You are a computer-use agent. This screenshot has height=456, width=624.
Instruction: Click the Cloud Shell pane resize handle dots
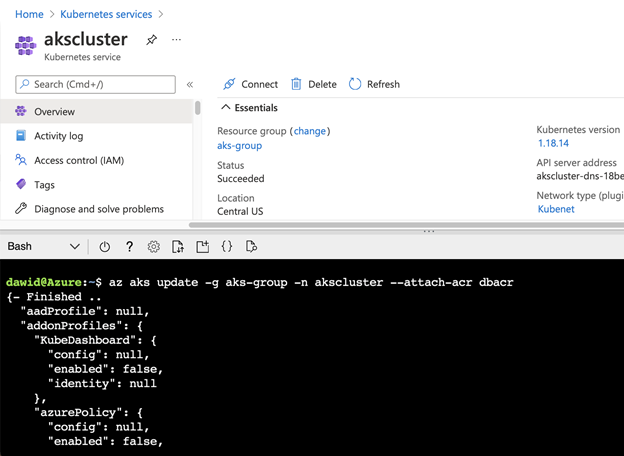click(429, 231)
